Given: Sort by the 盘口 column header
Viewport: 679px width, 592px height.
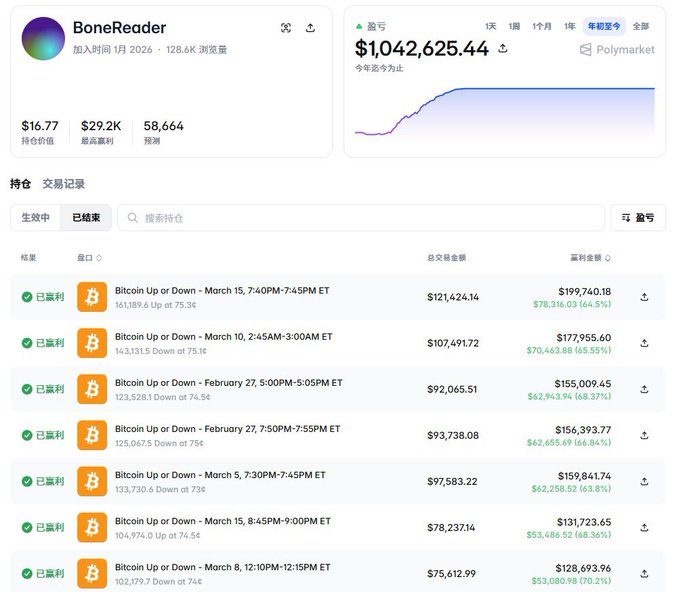Looking at the screenshot, I should click(x=89, y=258).
